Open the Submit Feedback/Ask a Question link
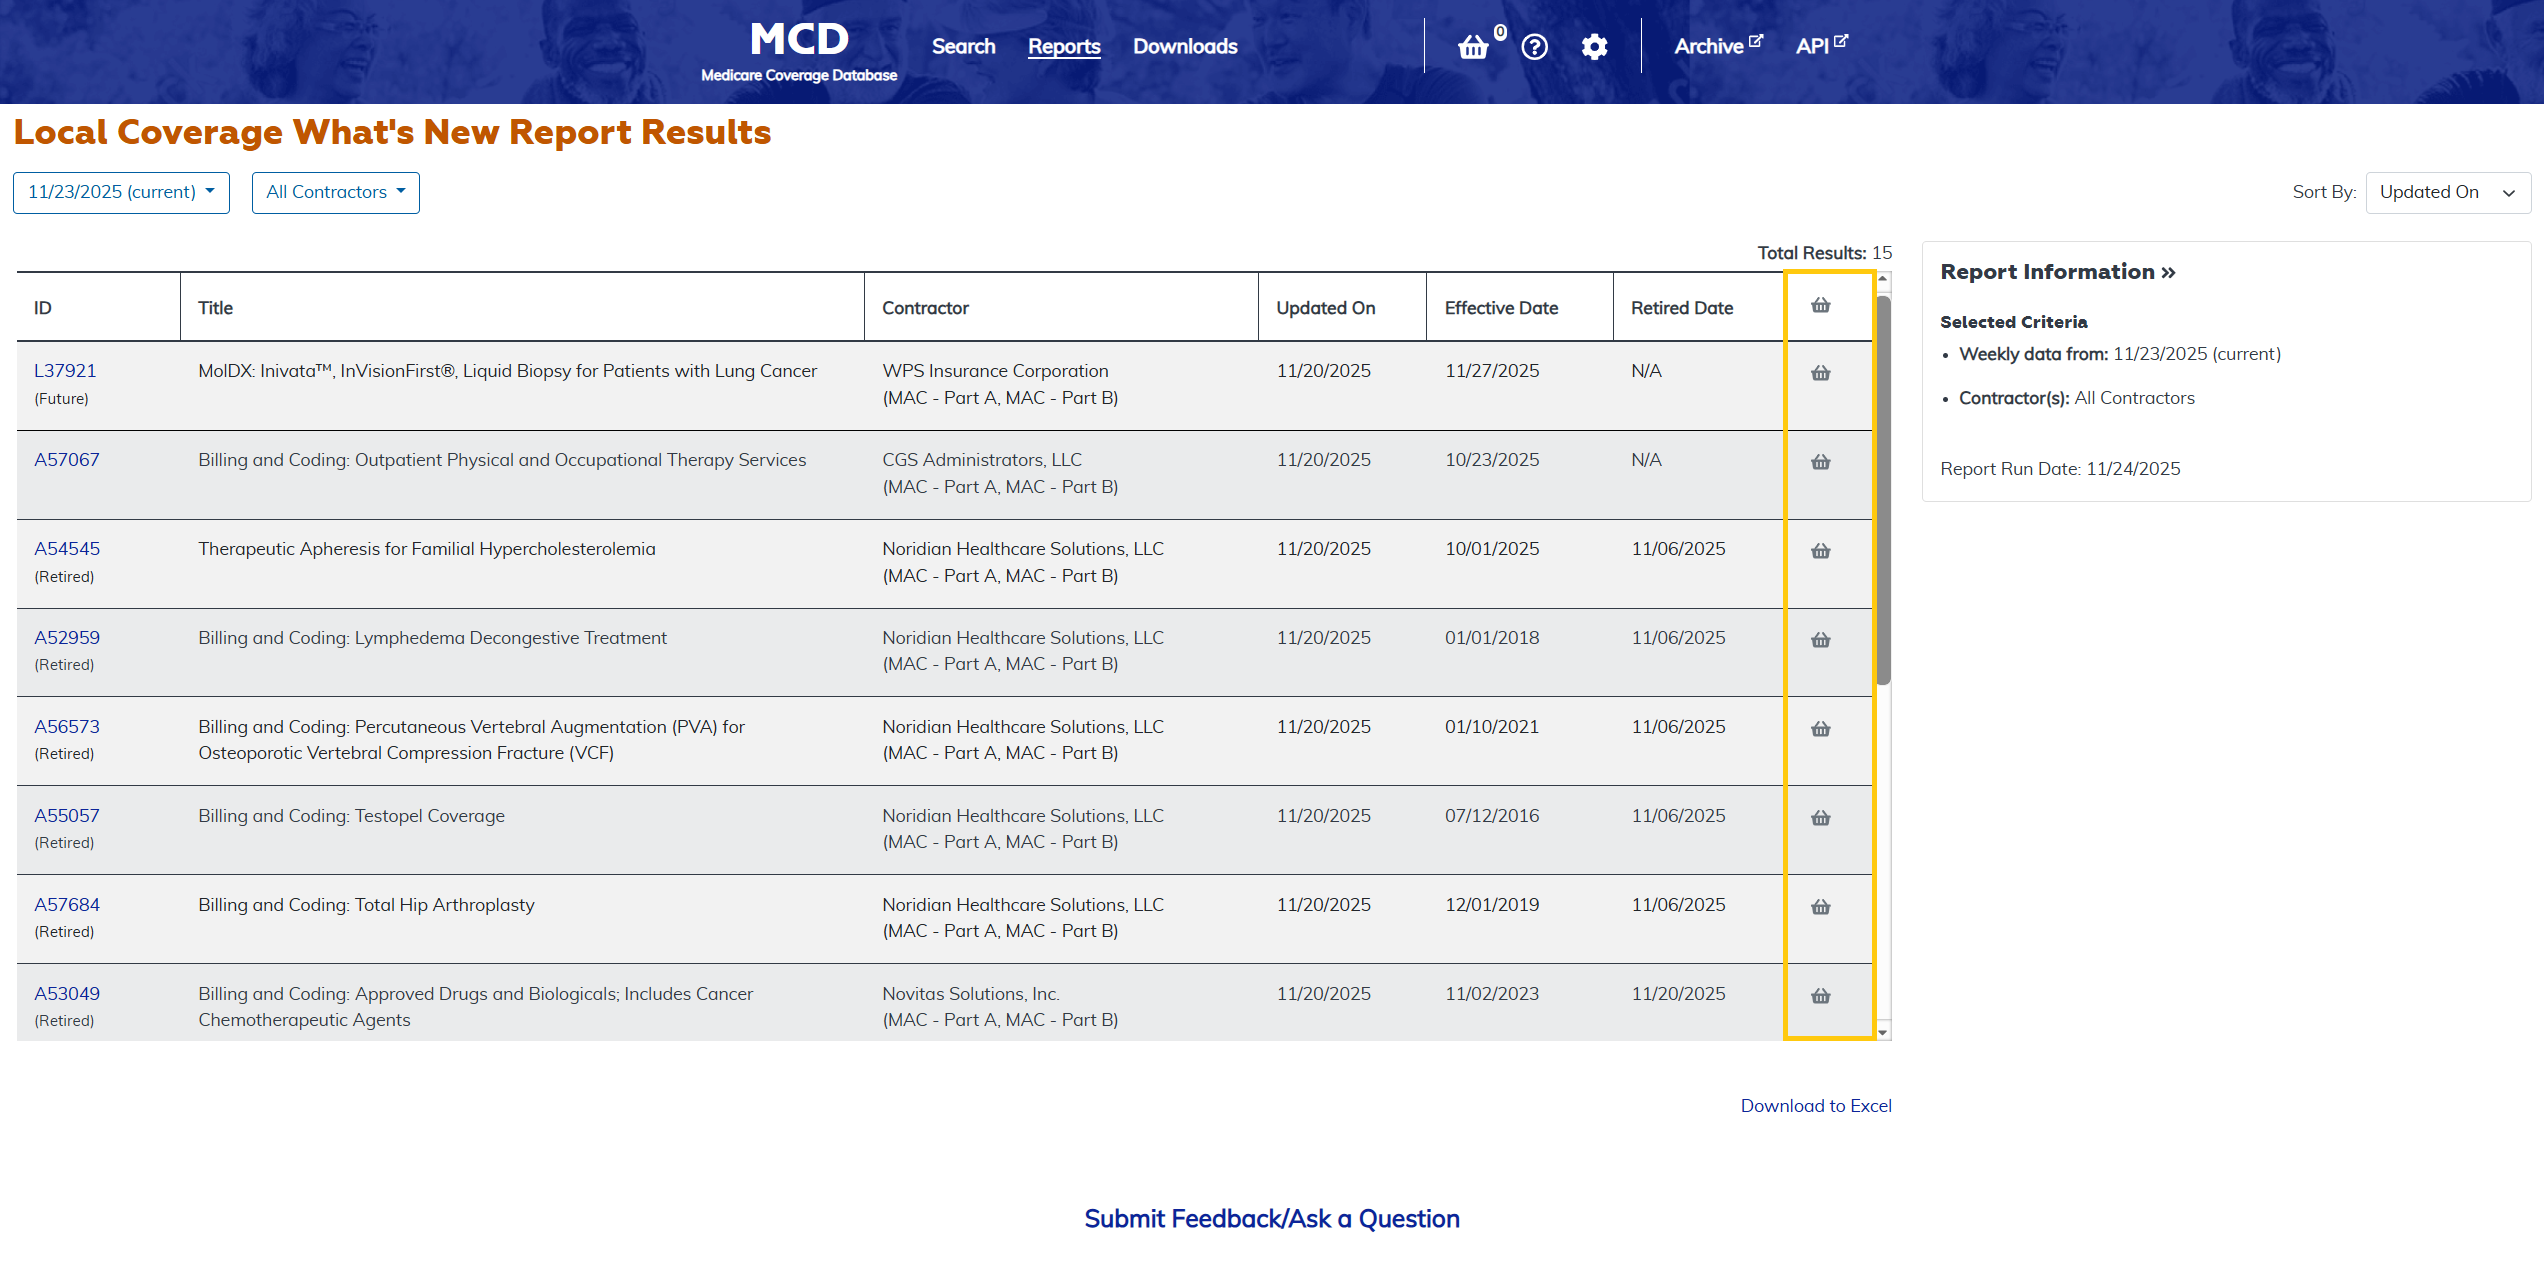2544x1281 pixels. [1271, 1218]
